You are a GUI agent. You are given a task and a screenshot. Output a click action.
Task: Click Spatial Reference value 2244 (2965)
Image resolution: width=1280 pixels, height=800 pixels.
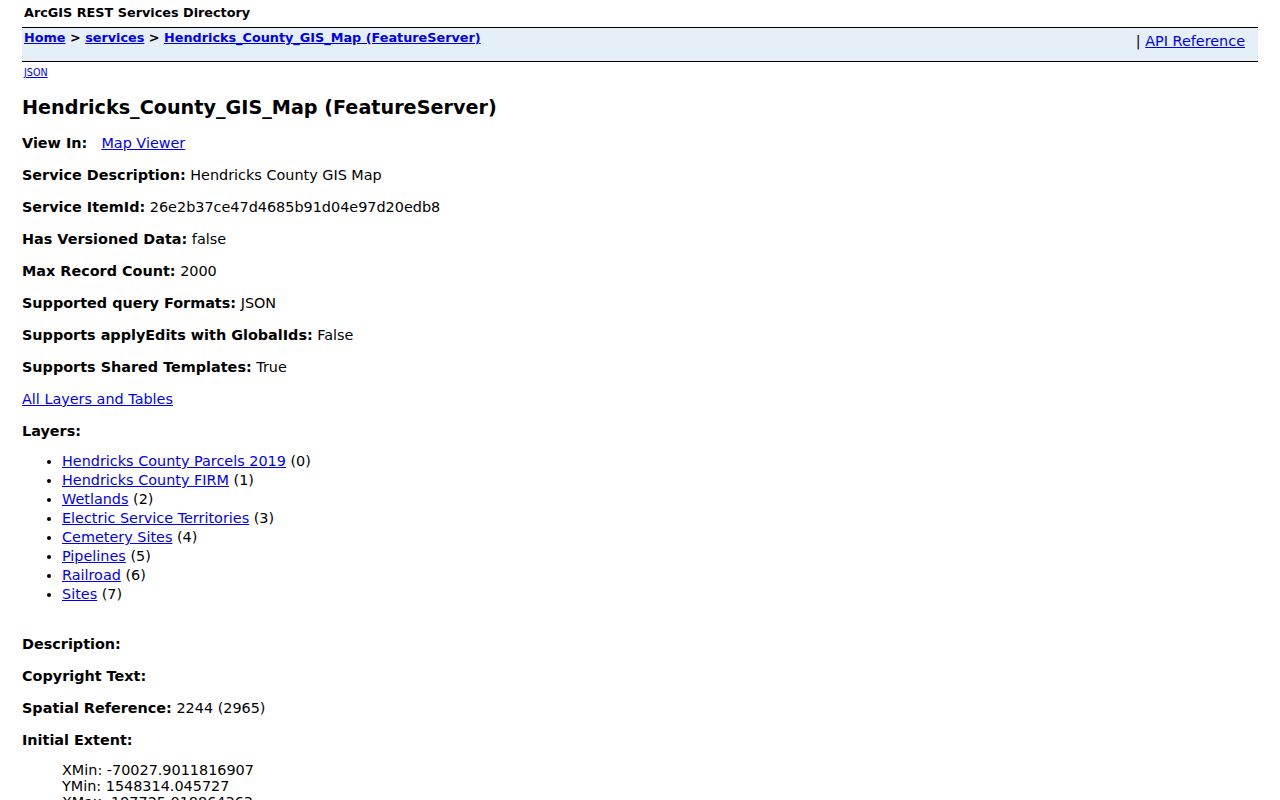coord(221,708)
